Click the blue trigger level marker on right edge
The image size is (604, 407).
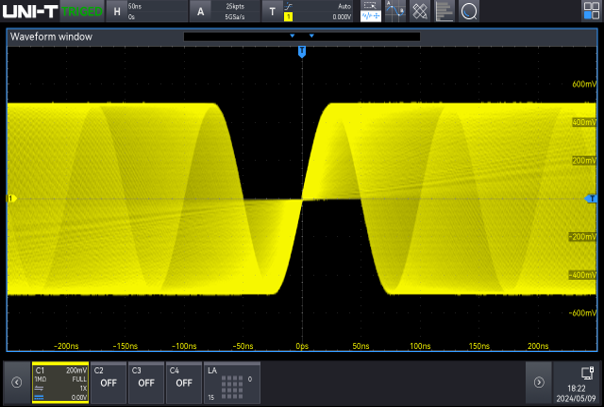[590, 199]
